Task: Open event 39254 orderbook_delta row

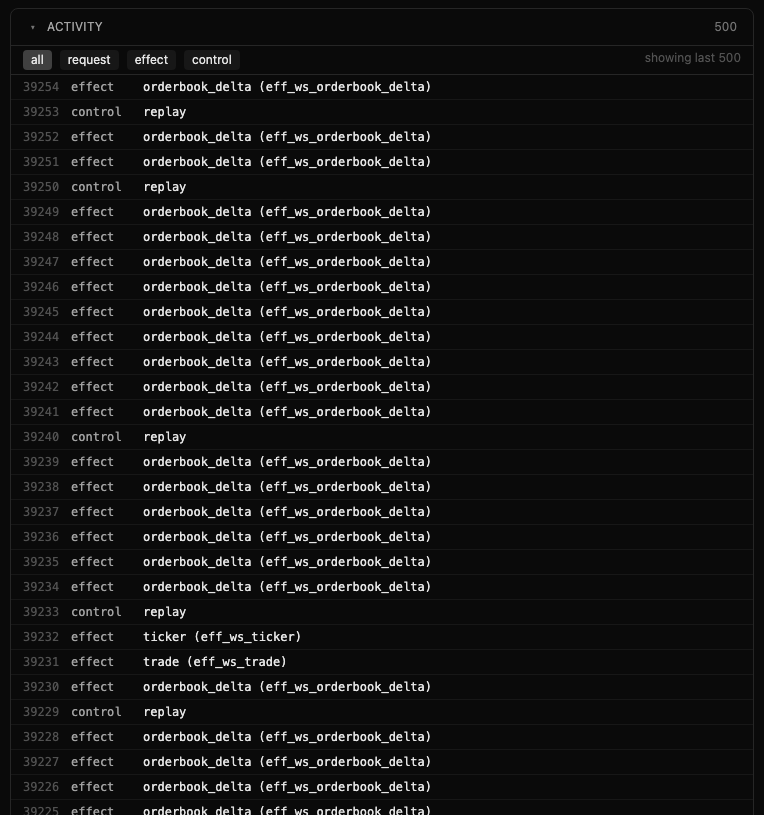Action: pos(382,87)
